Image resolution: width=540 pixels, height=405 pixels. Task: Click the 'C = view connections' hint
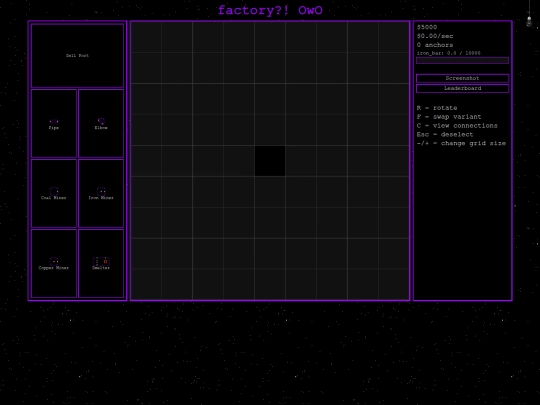(x=457, y=126)
